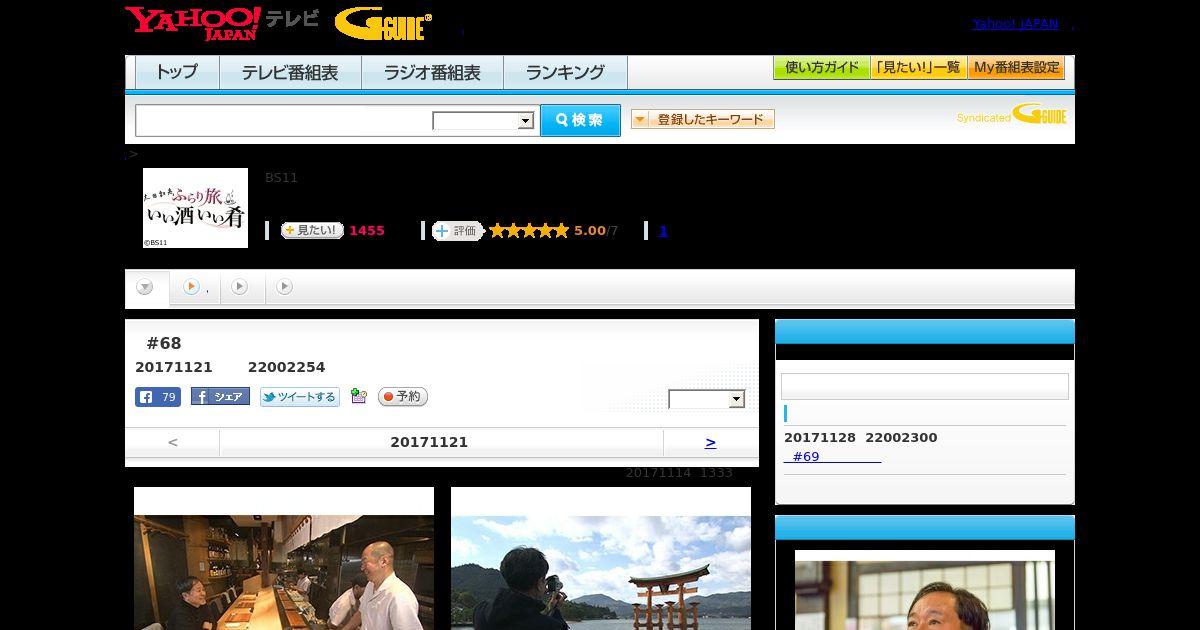Click the calendar add icon beside 予約
The image size is (1200, 630).
(x=359, y=397)
